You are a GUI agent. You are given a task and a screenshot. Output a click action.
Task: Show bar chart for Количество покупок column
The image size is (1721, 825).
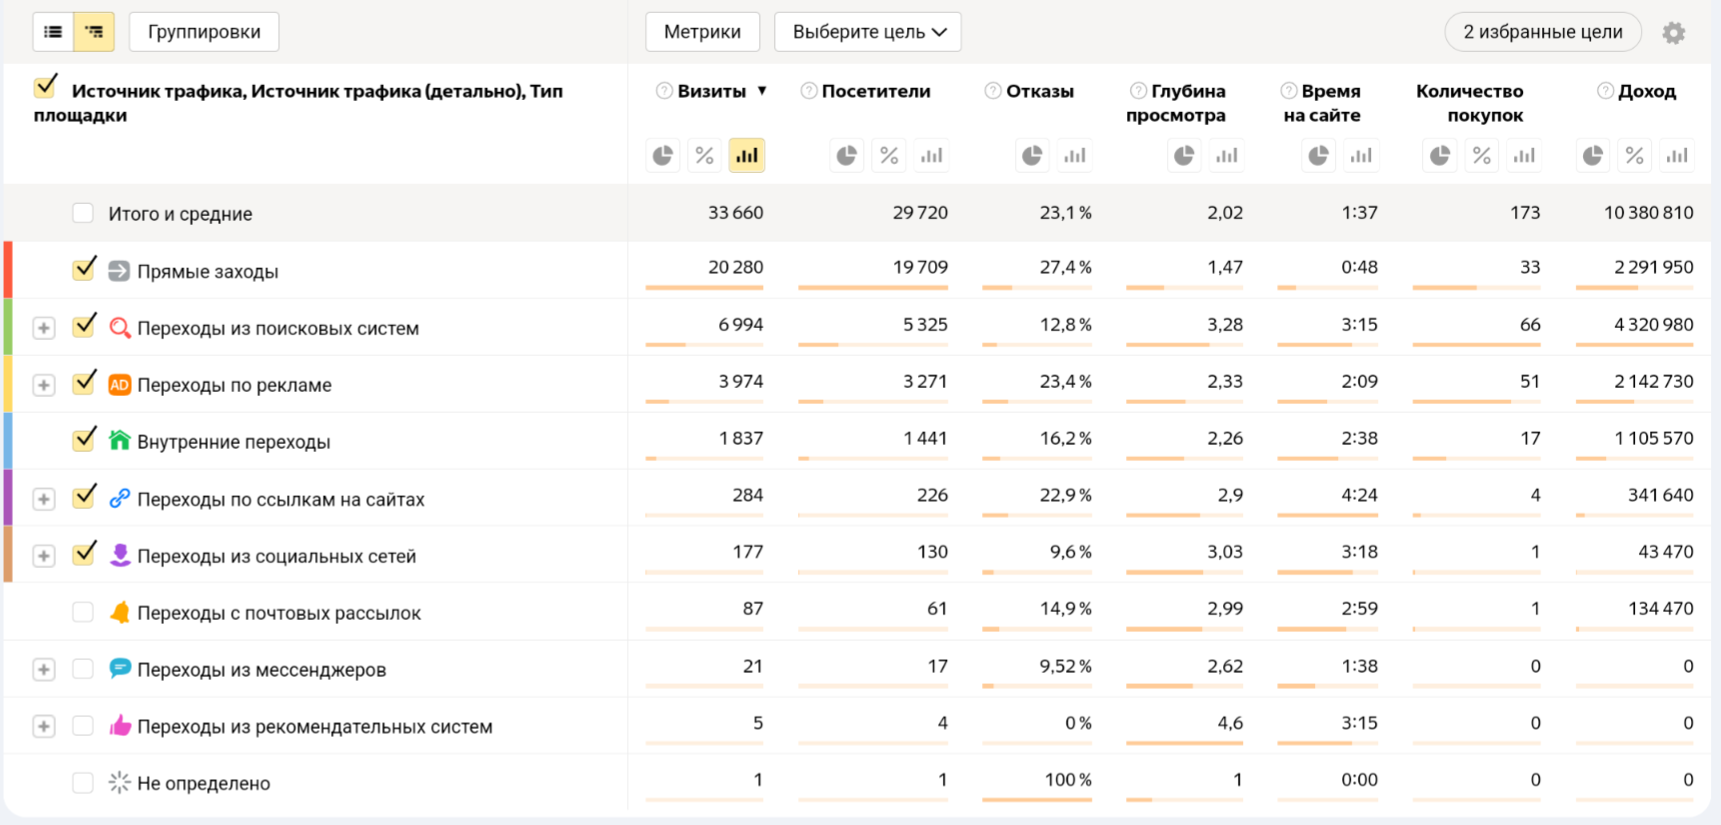coord(1524,156)
